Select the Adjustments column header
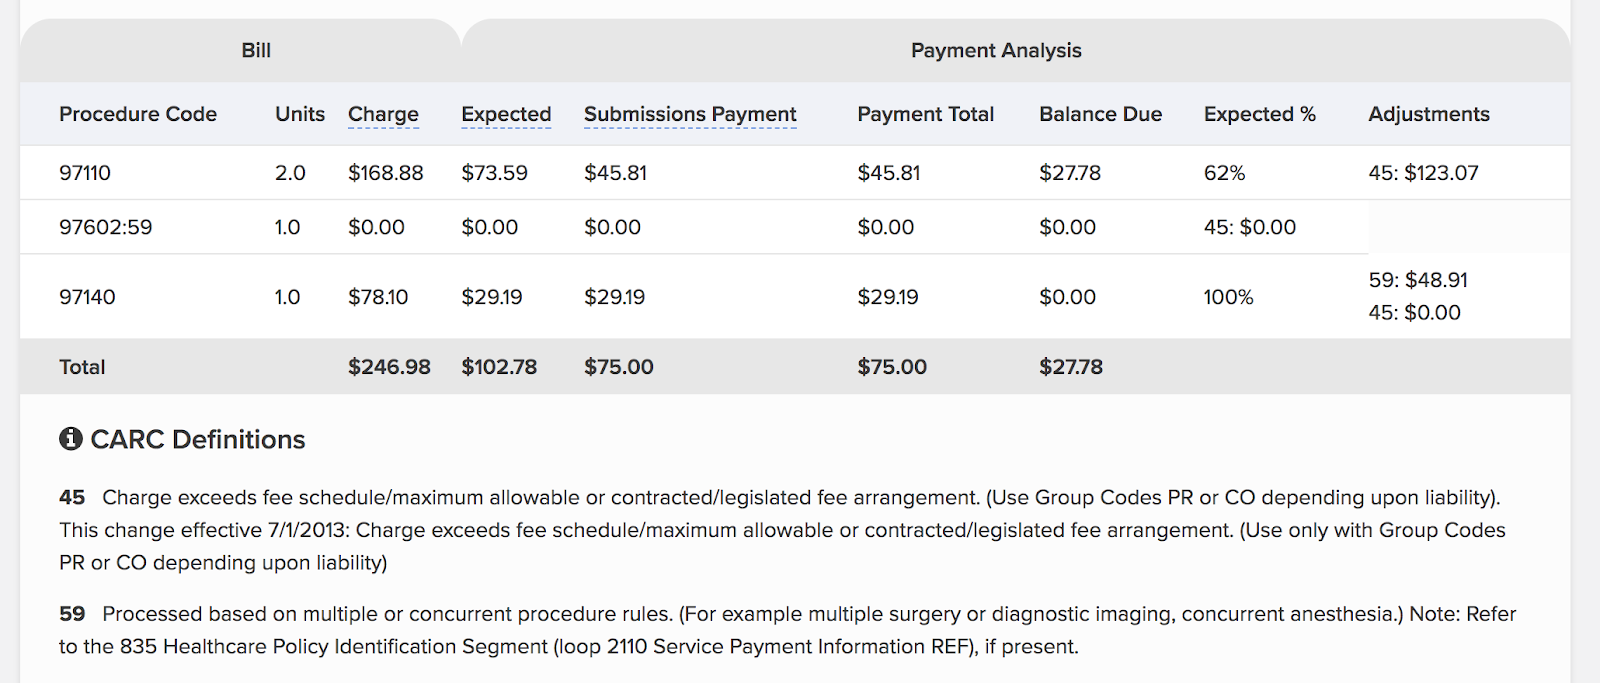This screenshot has height=683, width=1600. (x=1429, y=114)
